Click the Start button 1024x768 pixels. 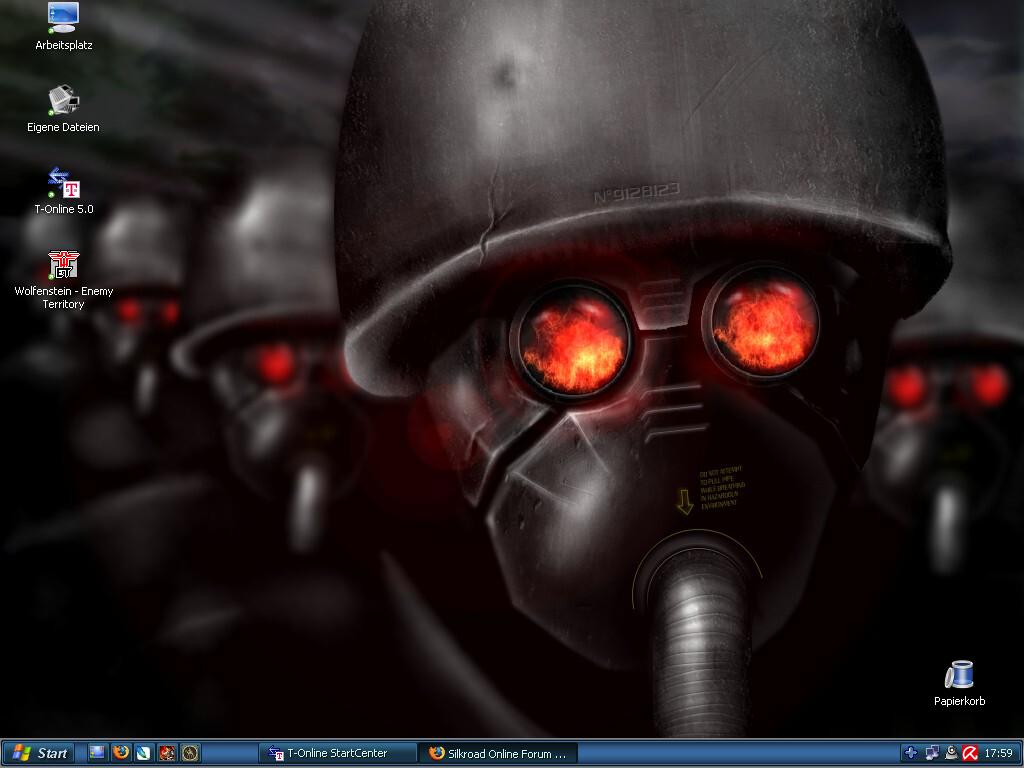point(40,753)
